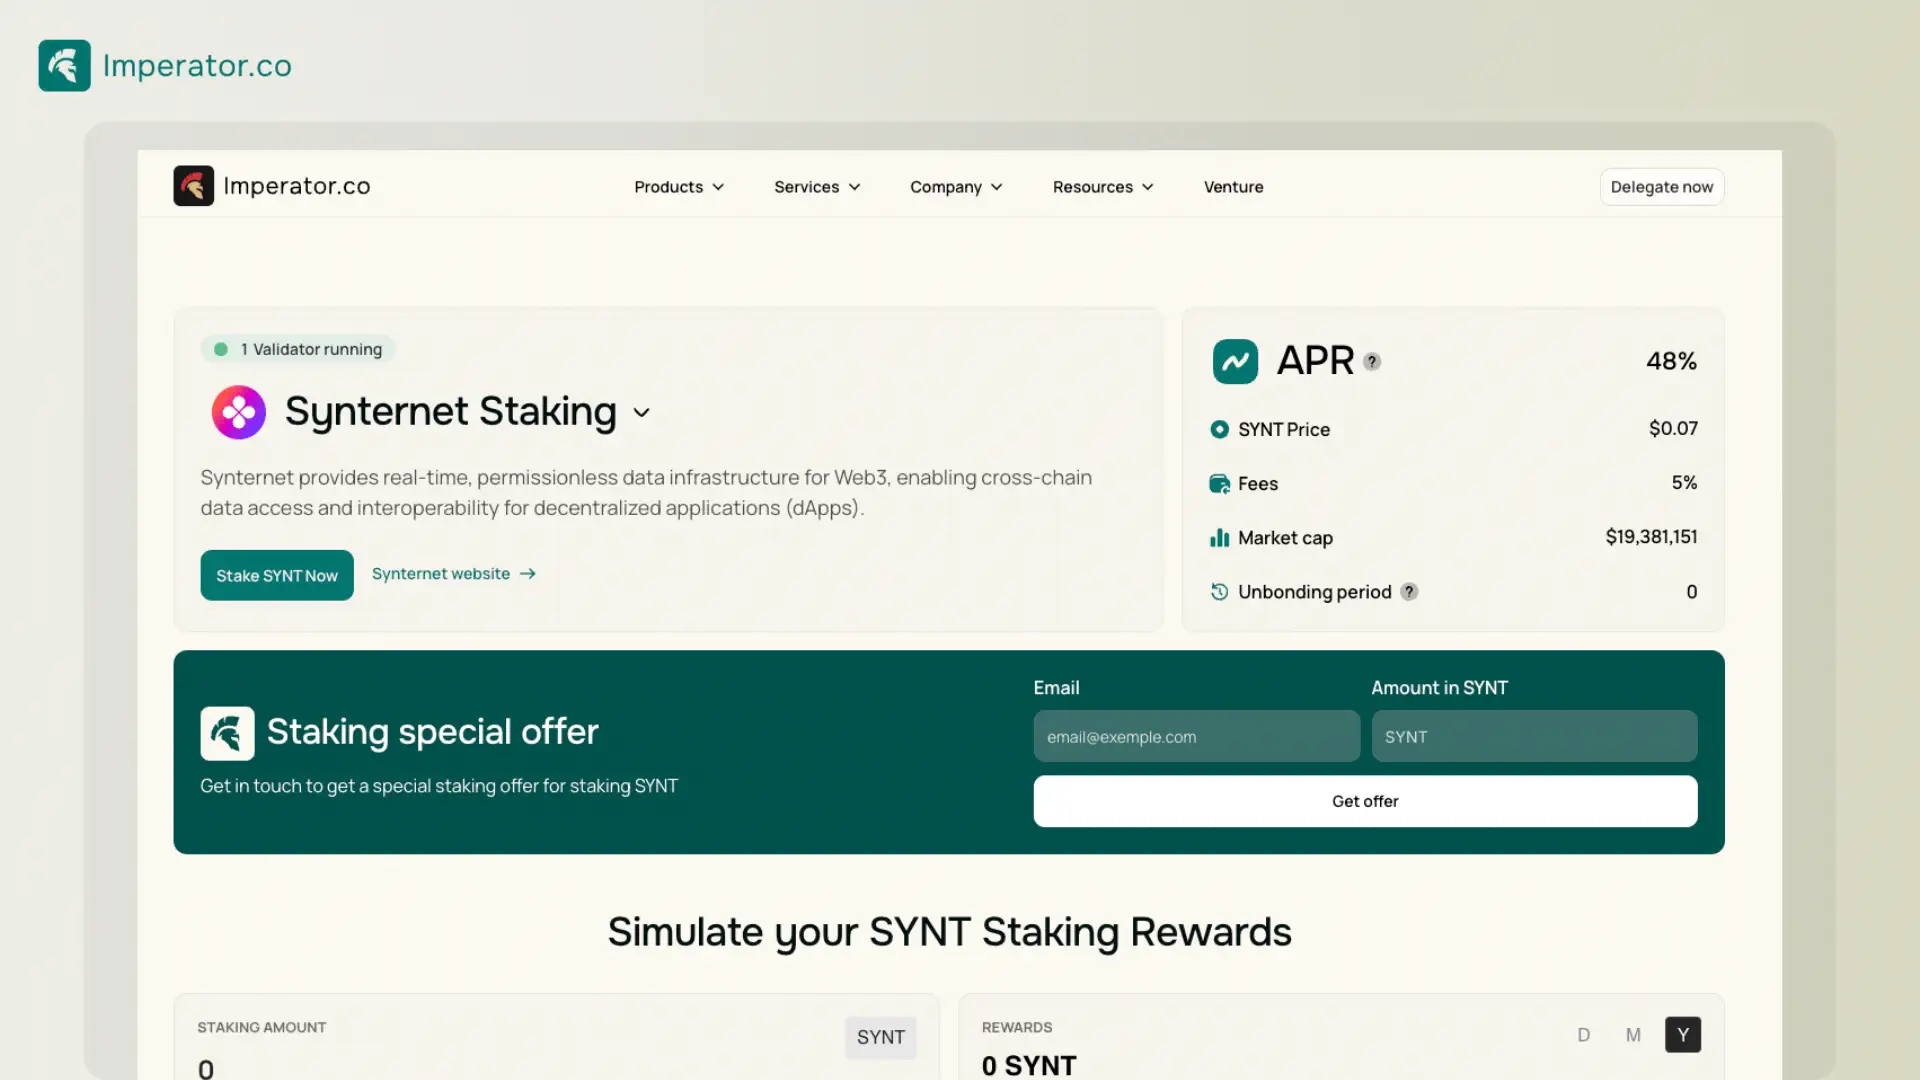The height and width of the screenshot is (1080, 1920).
Task: Select the D daily rewards toggle
Action: 1583,1035
